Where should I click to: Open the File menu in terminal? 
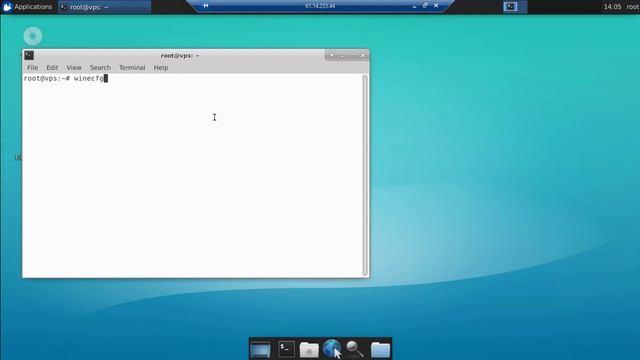point(32,68)
